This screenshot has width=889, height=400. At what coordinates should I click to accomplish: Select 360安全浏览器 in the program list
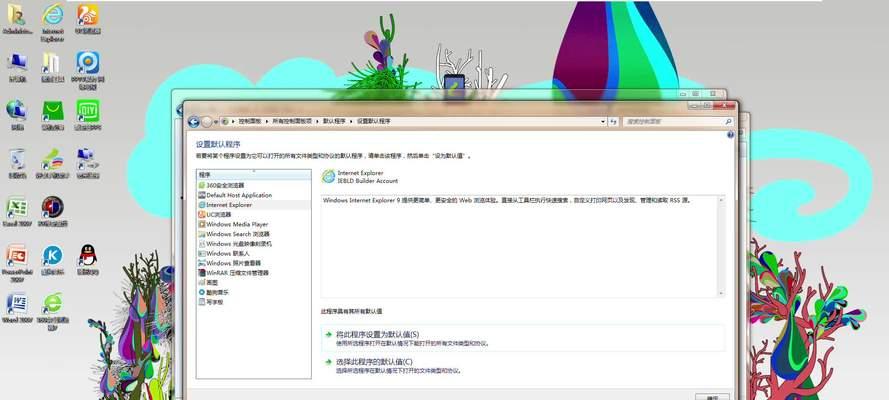tap(254, 185)
